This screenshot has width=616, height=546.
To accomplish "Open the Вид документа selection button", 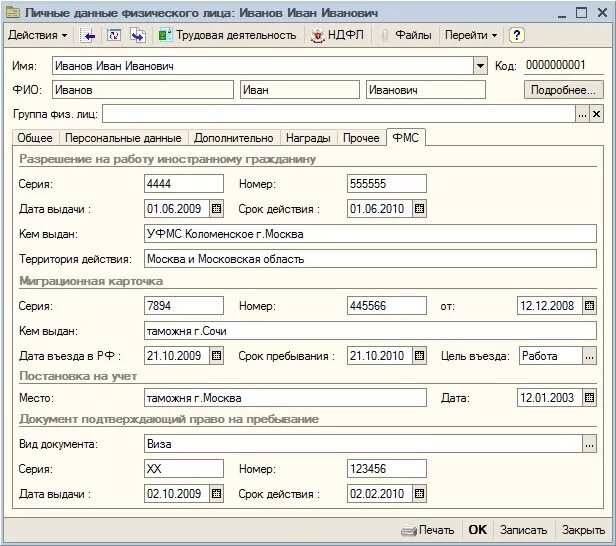I will coord(589,444).
